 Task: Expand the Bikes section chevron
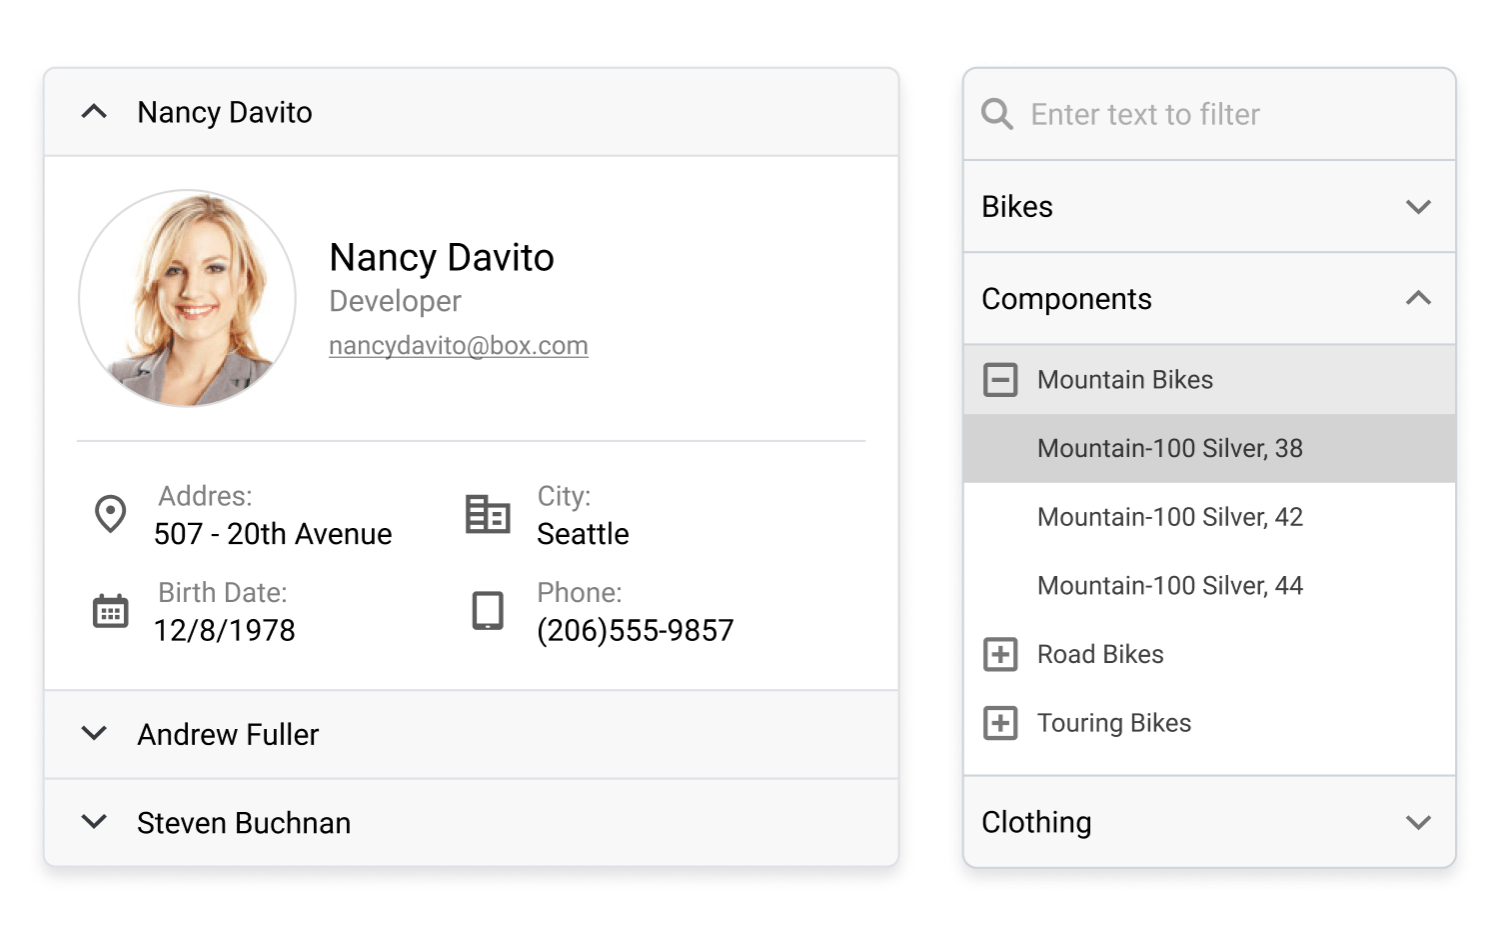[x=1418, y=207]
